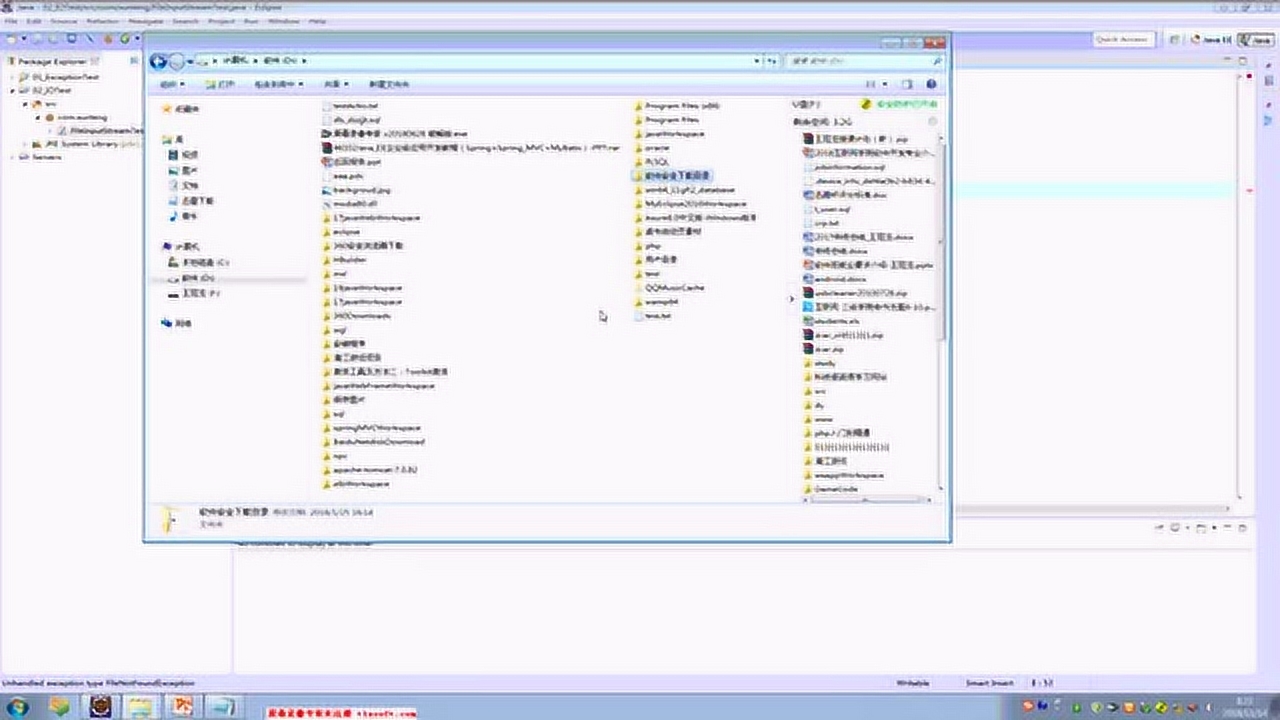
Task: Select Favorites (收藏夹) in navigation pane
Action: (181, 109)
